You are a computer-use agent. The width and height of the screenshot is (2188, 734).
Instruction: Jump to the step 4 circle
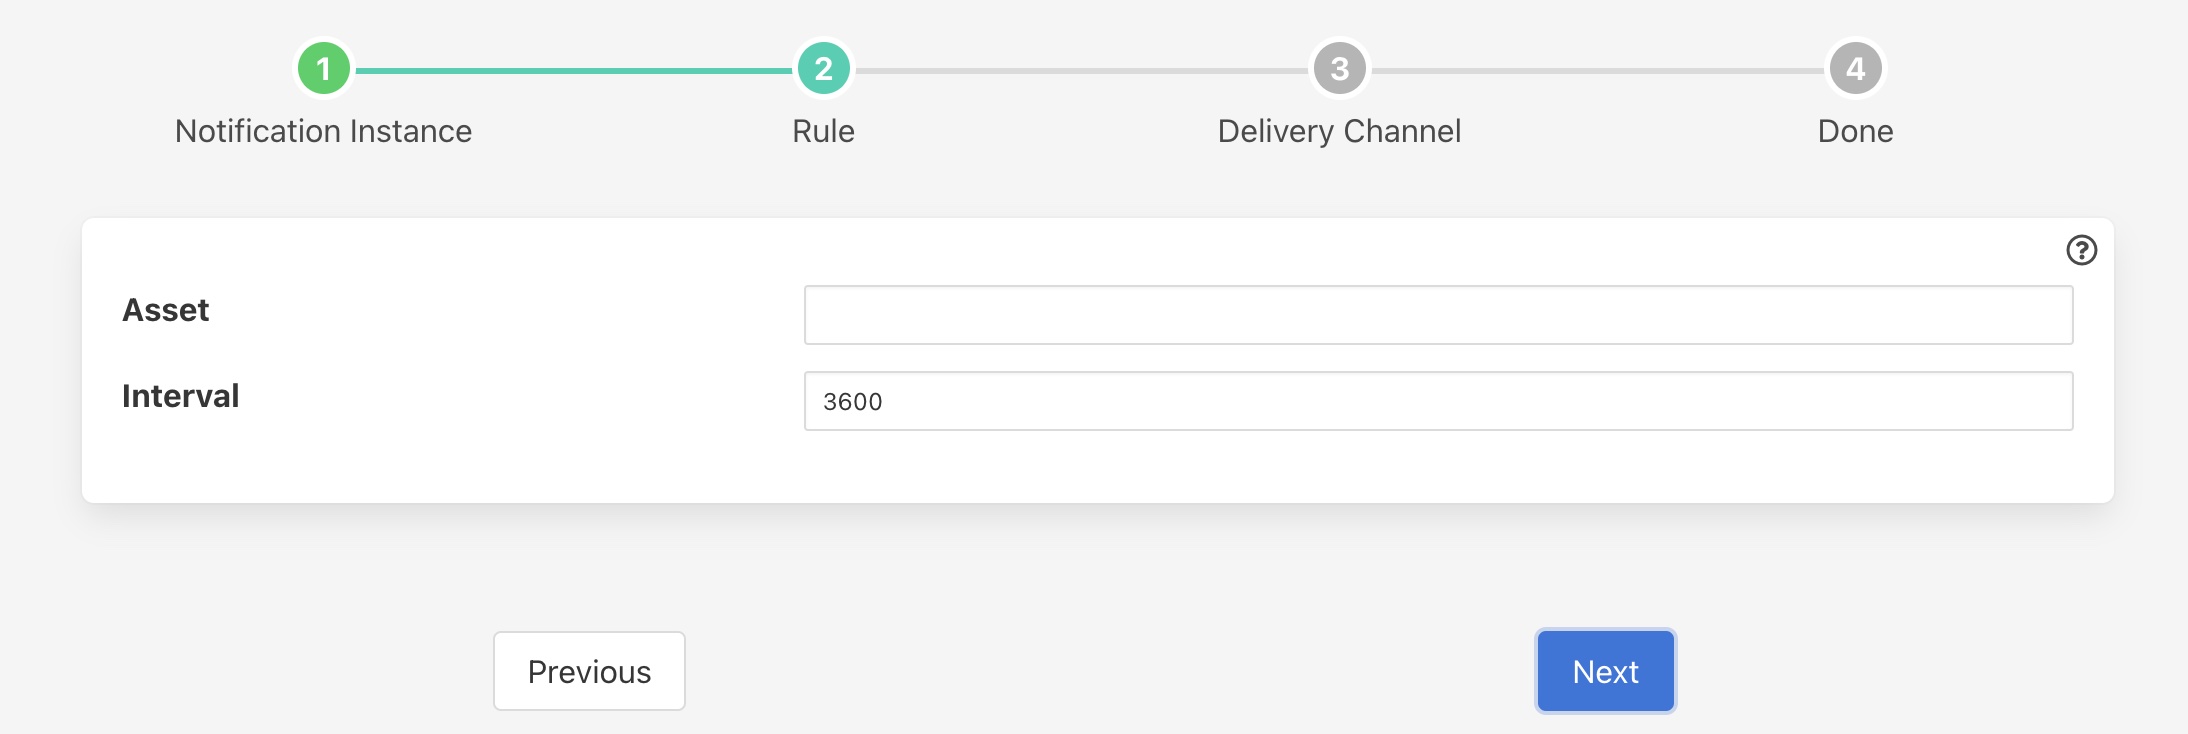1855,69
